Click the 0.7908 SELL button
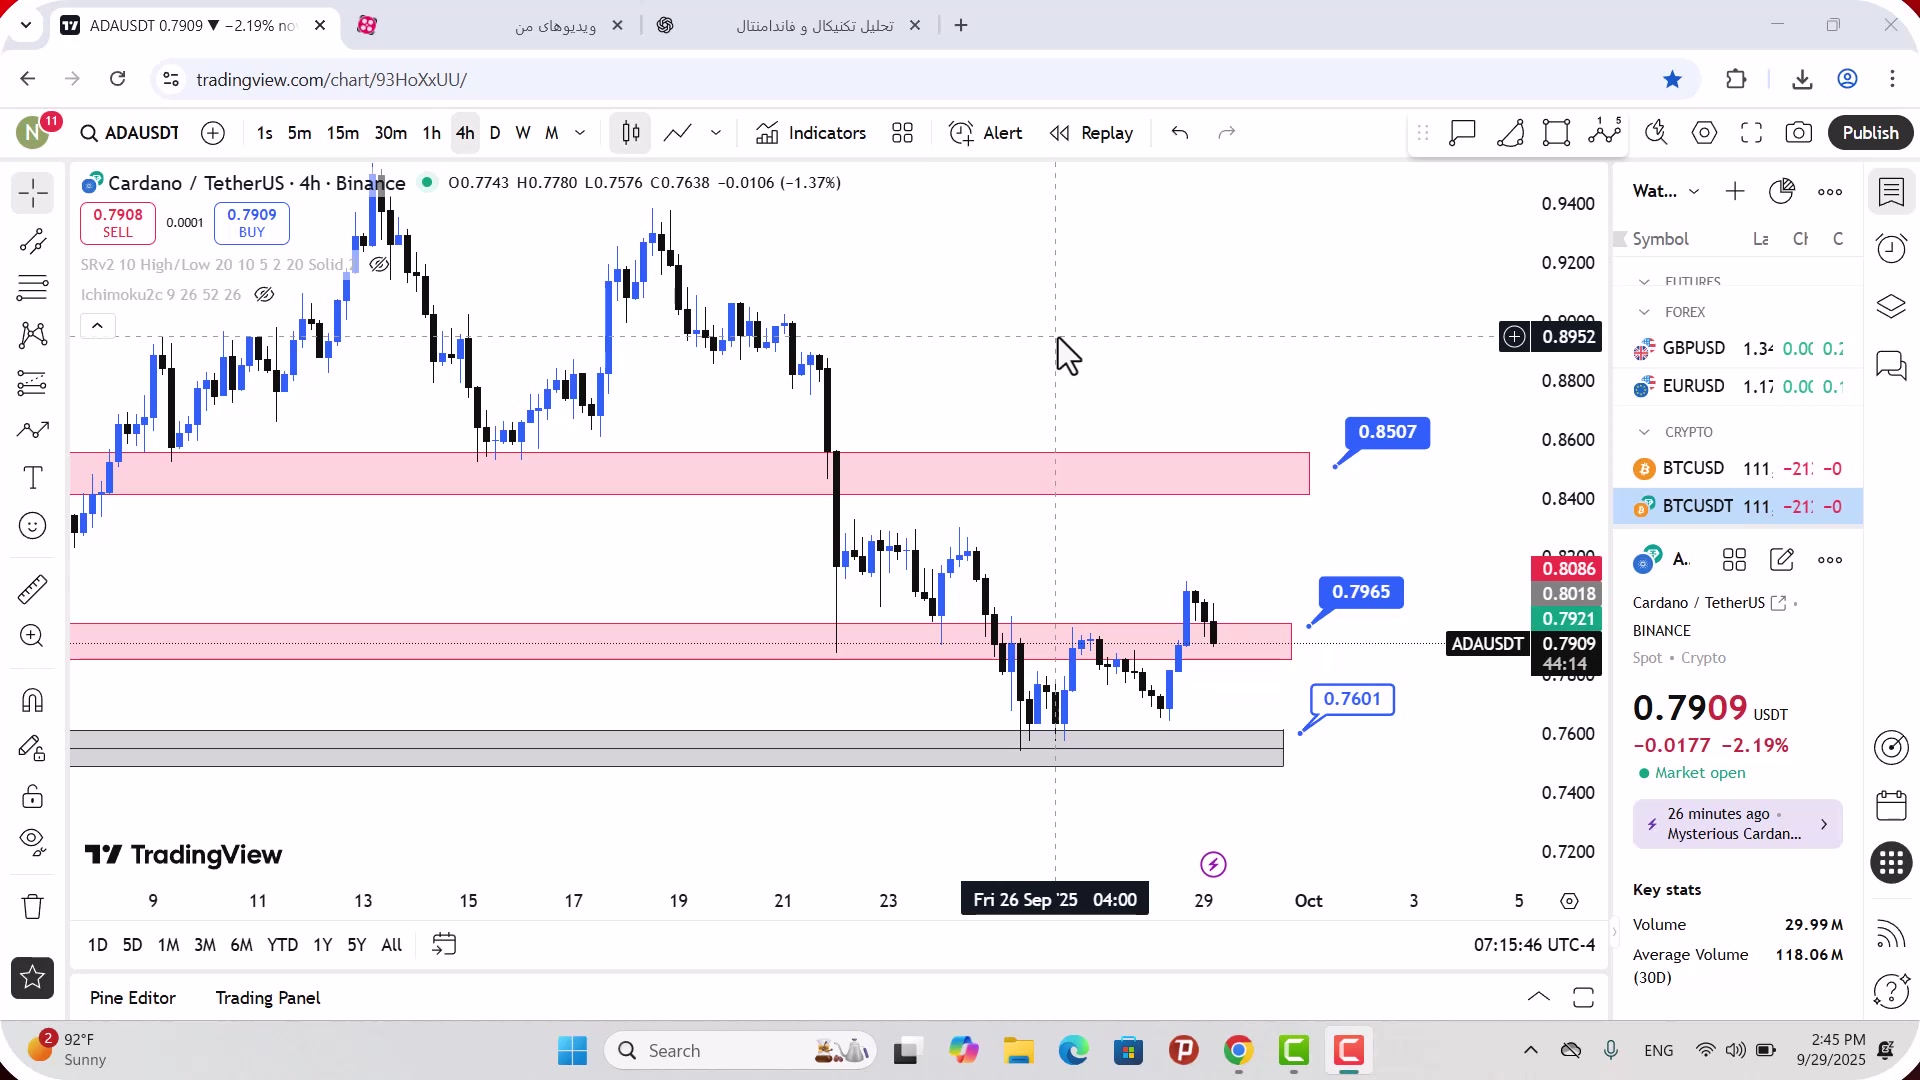Viewport: 1920px width, 1080px height. pyautogui.click(x=118, y=223)
